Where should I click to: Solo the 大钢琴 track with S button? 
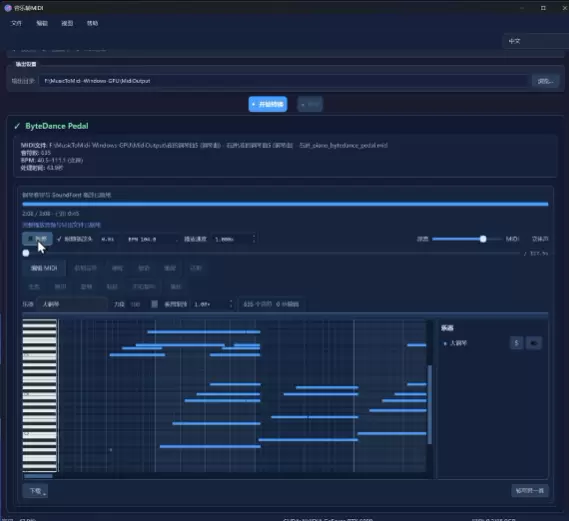(516, 343)
